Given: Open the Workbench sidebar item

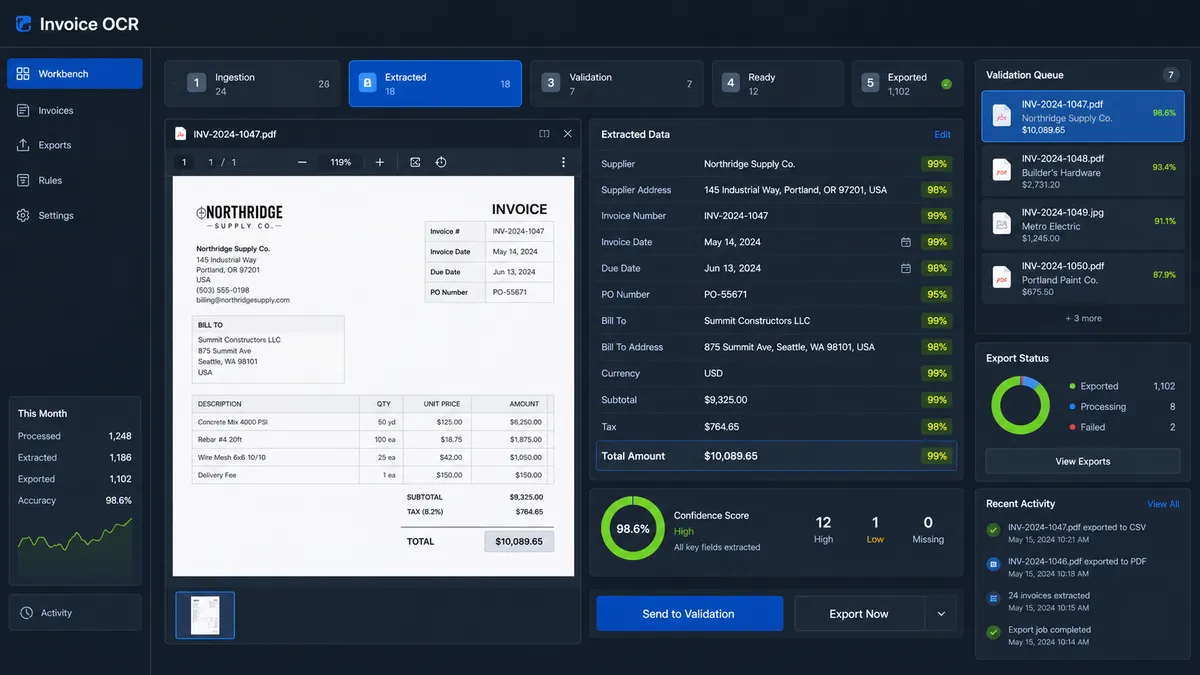Looking at the screenshot, I should 75,74.
